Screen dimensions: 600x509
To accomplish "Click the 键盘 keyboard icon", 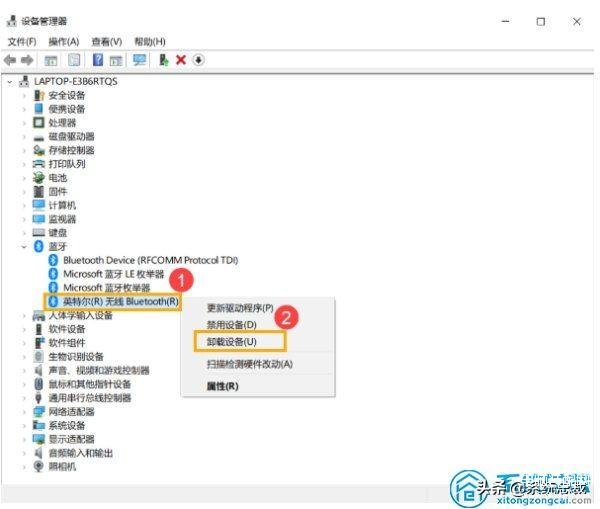I will [x=39, y=232].
